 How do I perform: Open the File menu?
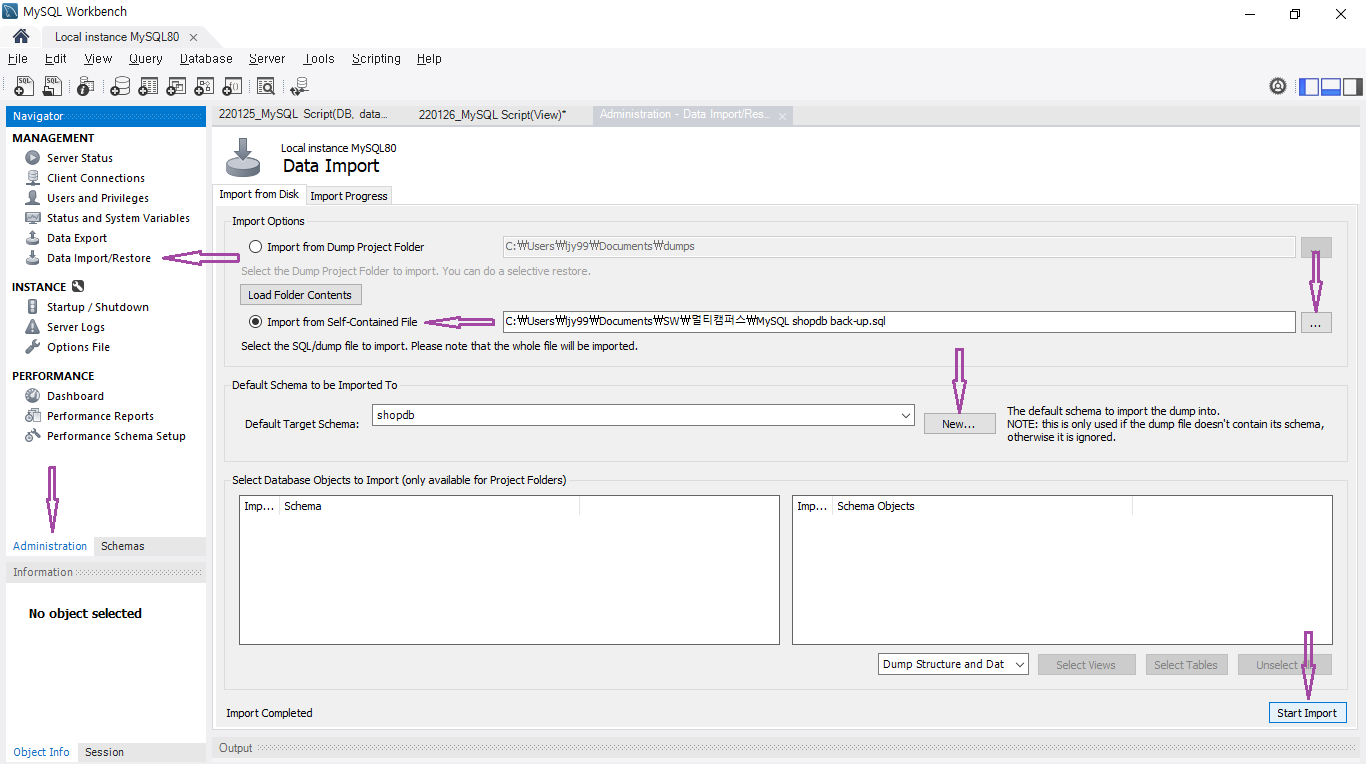[x=17, y=59]
